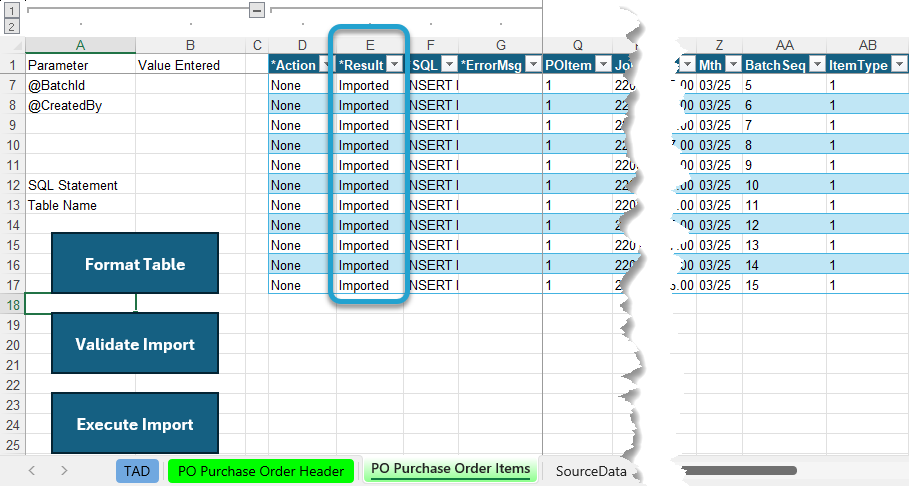Select column AB header
This screenshot has height=486, width=909.
point(867,45)
